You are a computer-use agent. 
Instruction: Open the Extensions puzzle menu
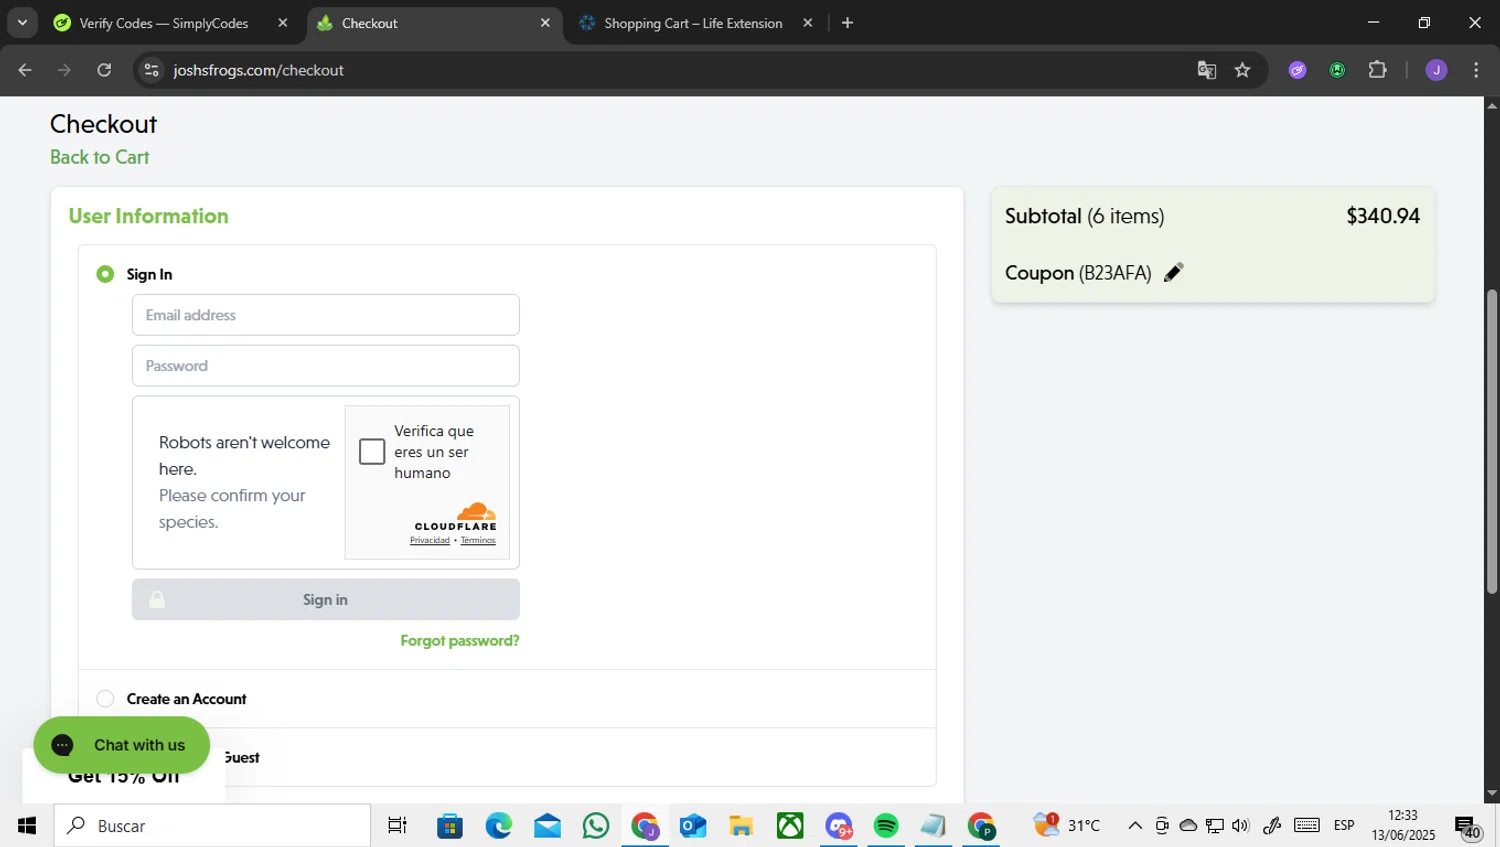(1378, 70)
